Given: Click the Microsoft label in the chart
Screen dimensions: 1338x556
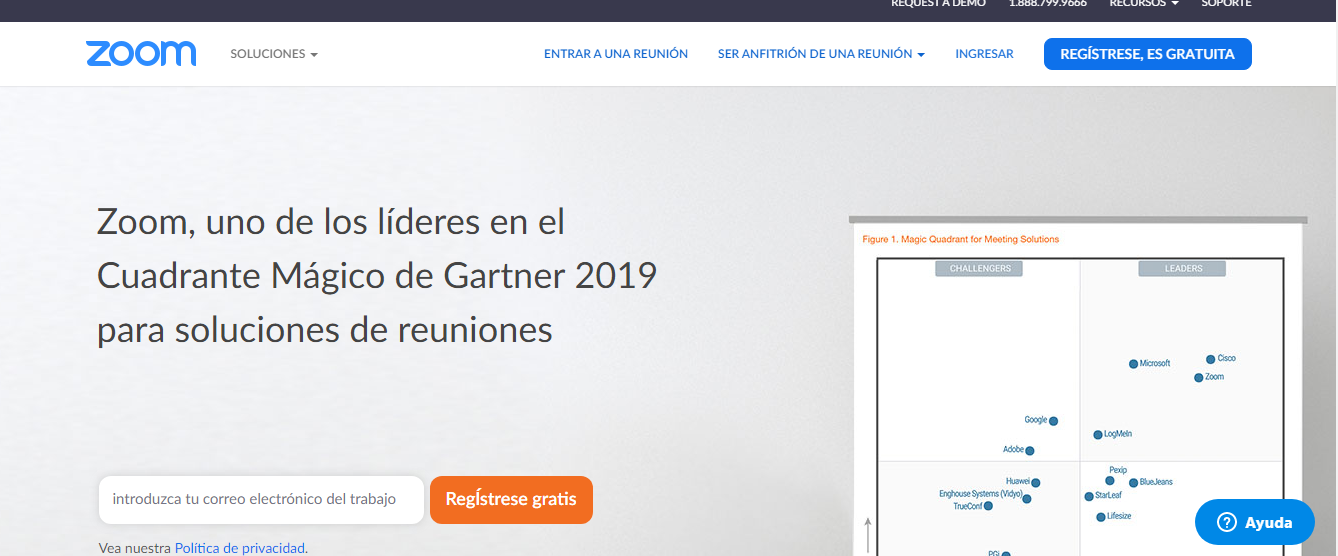Looking at the screenshot, I should click(x=1155, y=363).
